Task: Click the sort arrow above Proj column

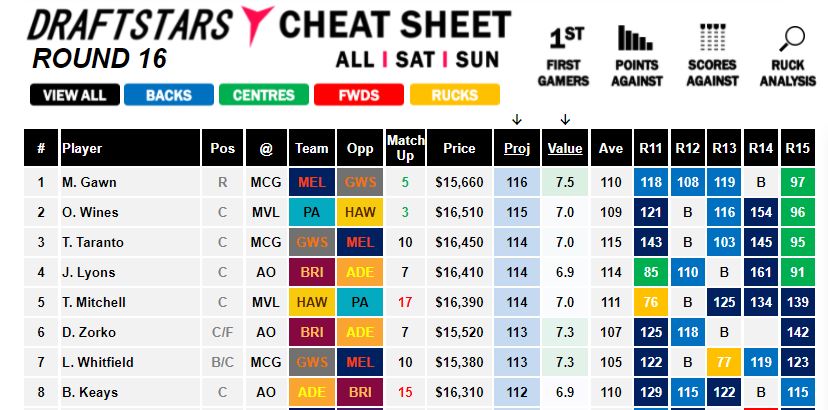Action: tap(517, 120)
